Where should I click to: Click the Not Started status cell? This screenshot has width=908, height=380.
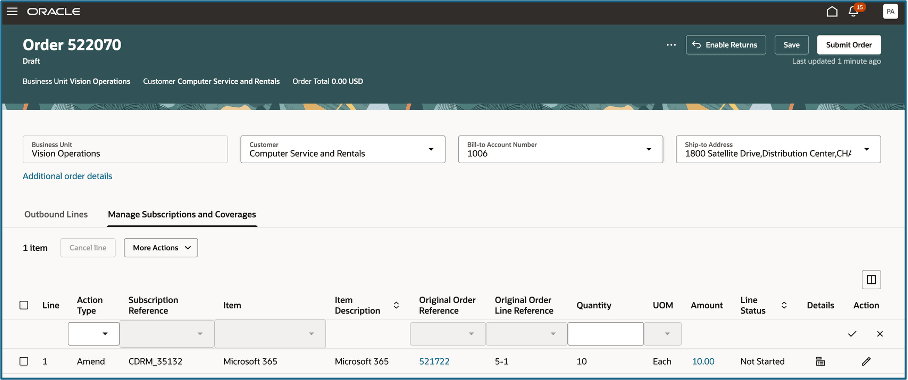pyautogui.click(x=762, y=361)
